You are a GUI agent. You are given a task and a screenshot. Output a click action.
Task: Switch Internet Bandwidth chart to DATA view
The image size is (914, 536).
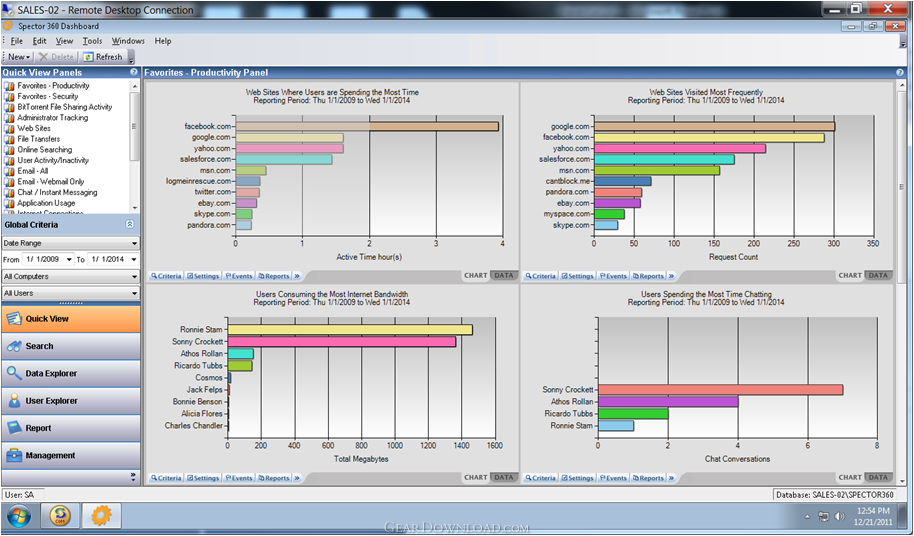pyautogui.click(x=504, y=477)
